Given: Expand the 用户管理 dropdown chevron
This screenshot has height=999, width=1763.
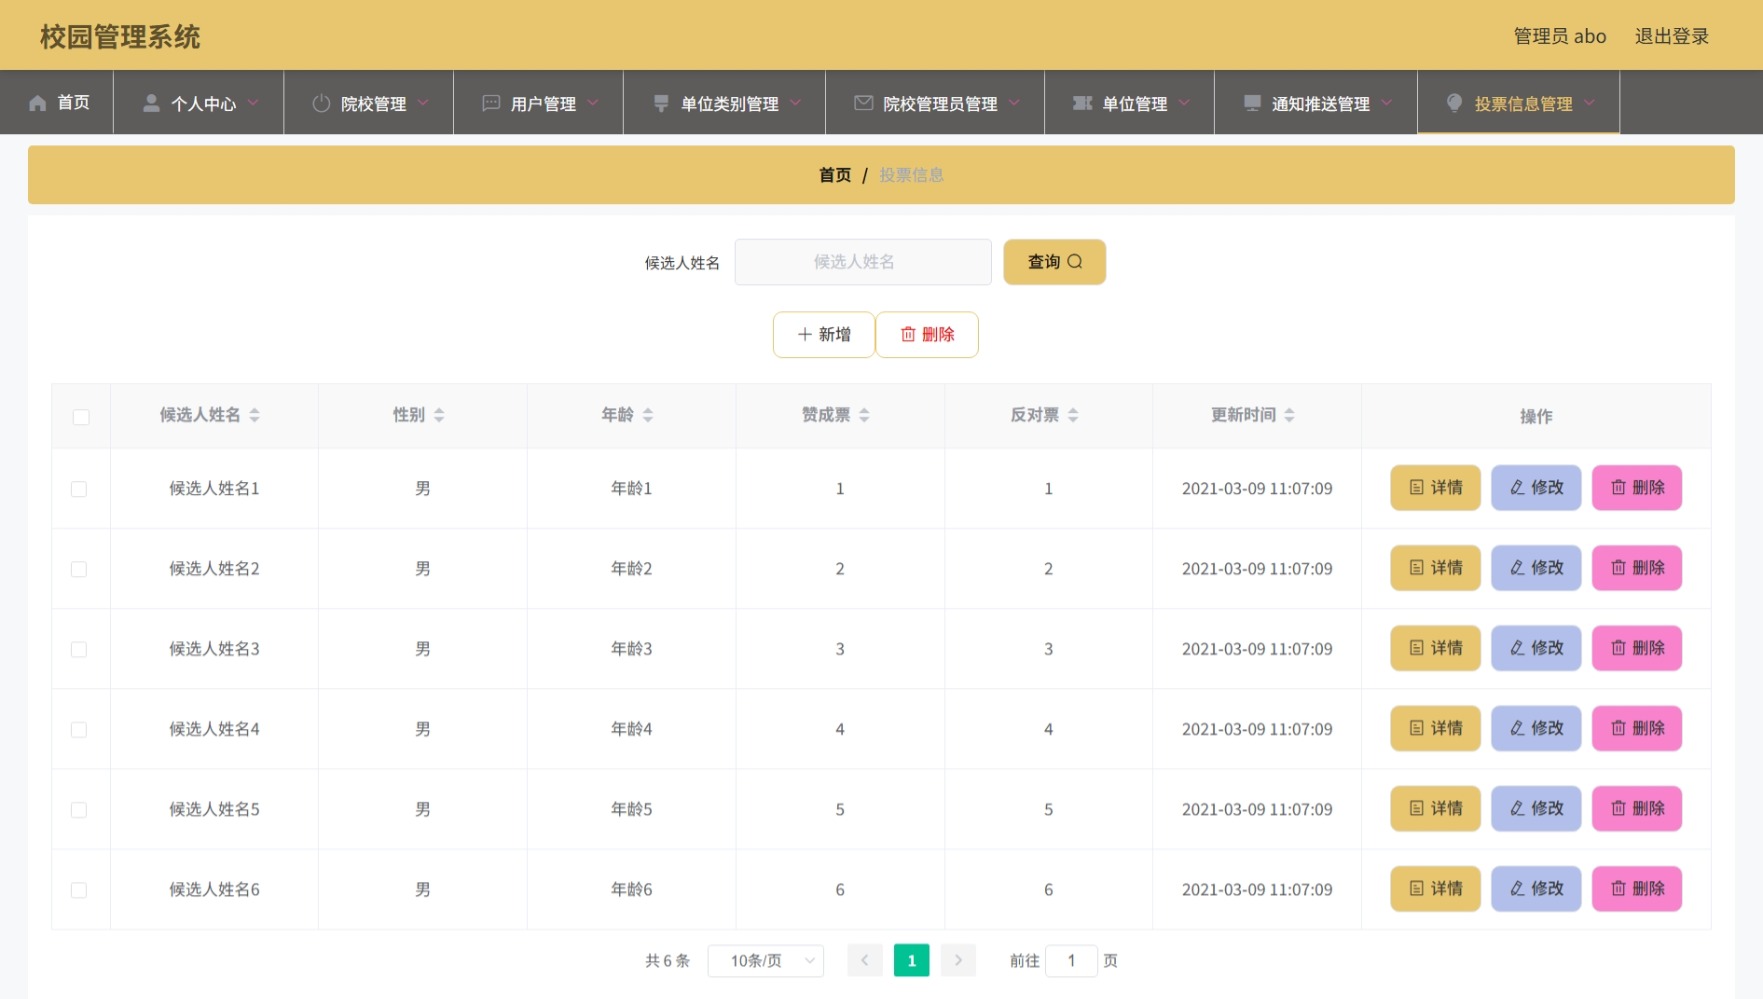Looking at the screenshot, I should pos(593,103).
